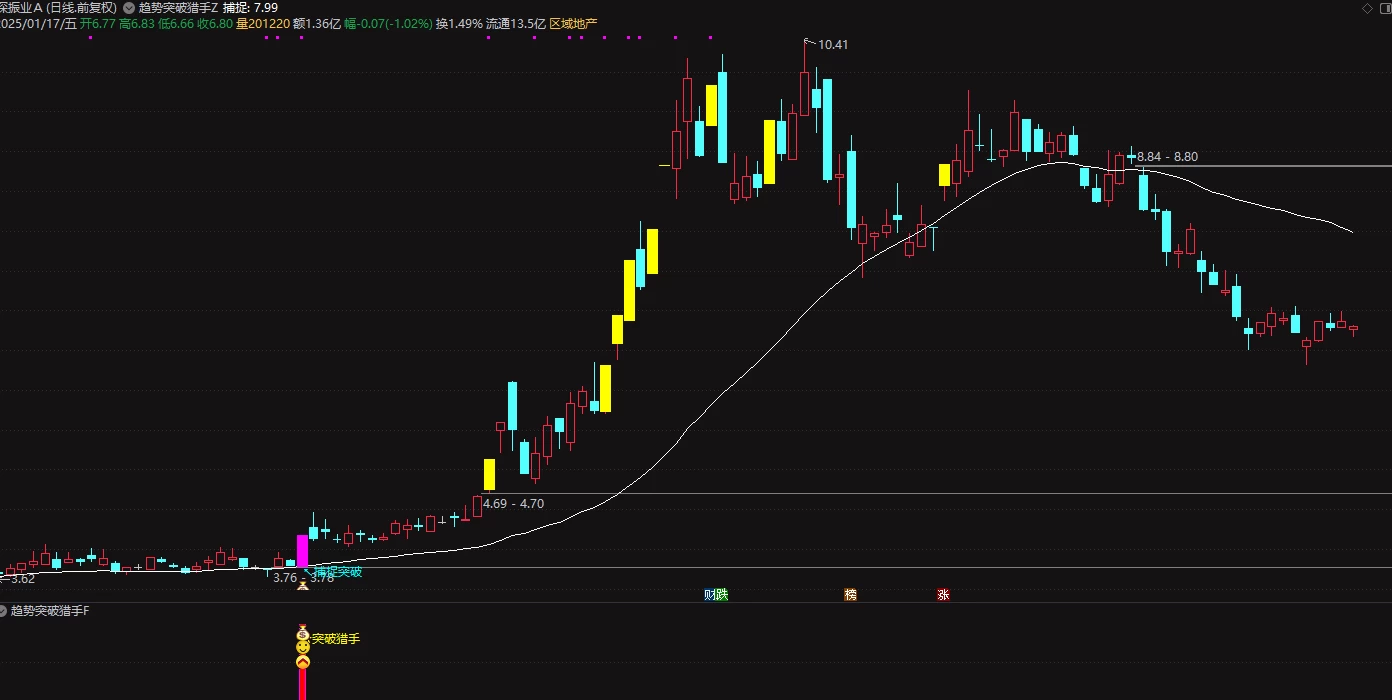The height and width of the screenshot is (700, 1392).
Task: Click the money bag signal icon
Action: tap(303, 633)
